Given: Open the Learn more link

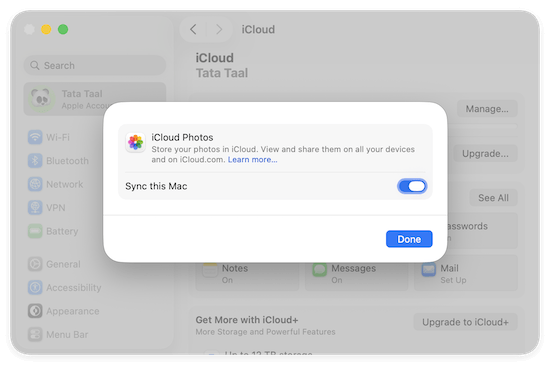Looking at the screenshot, I should [253, 160].
